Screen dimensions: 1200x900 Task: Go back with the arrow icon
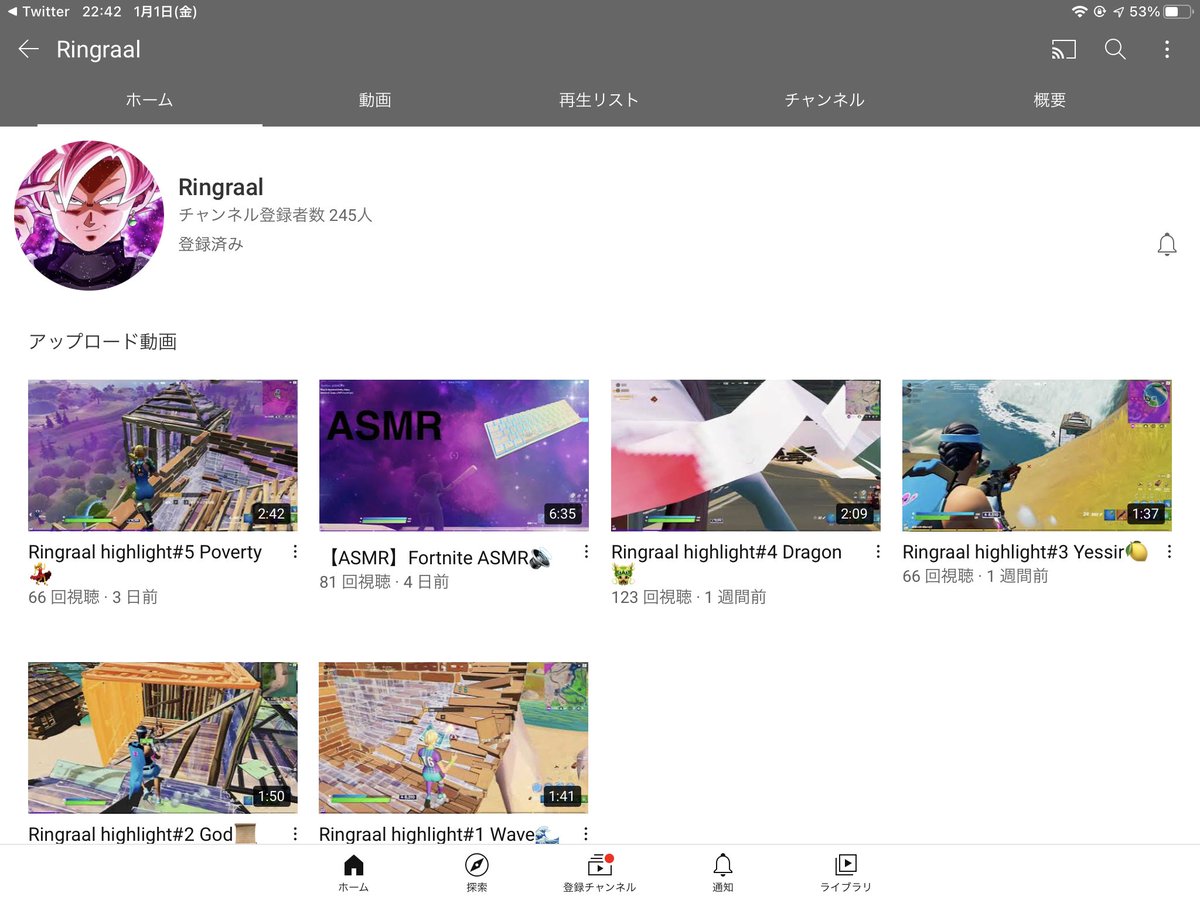[x=28, y=49]
